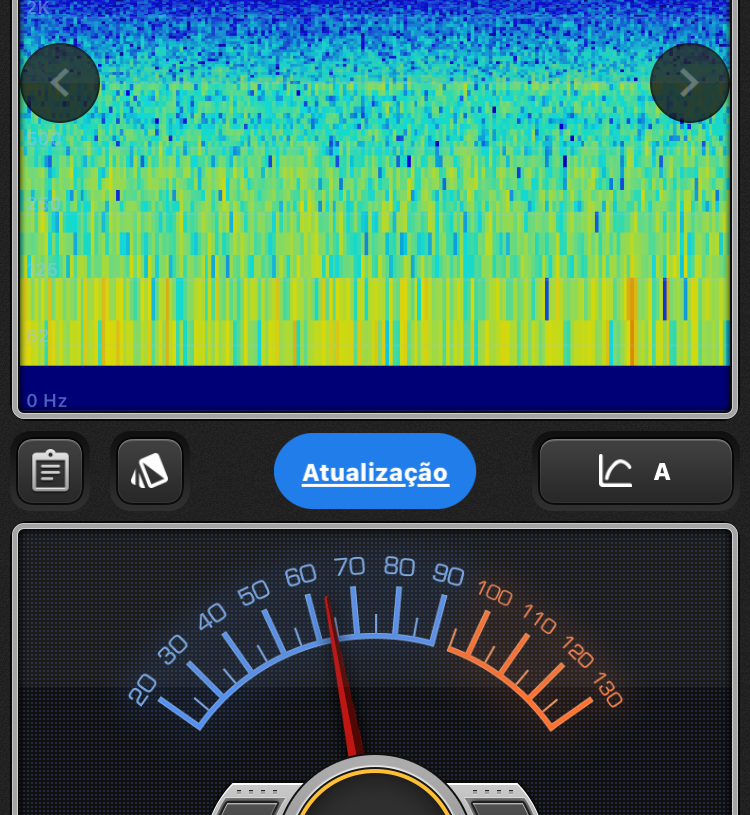The image size is (750, 815).
Task: Go to the next chart view
Action: coord(690,83)
